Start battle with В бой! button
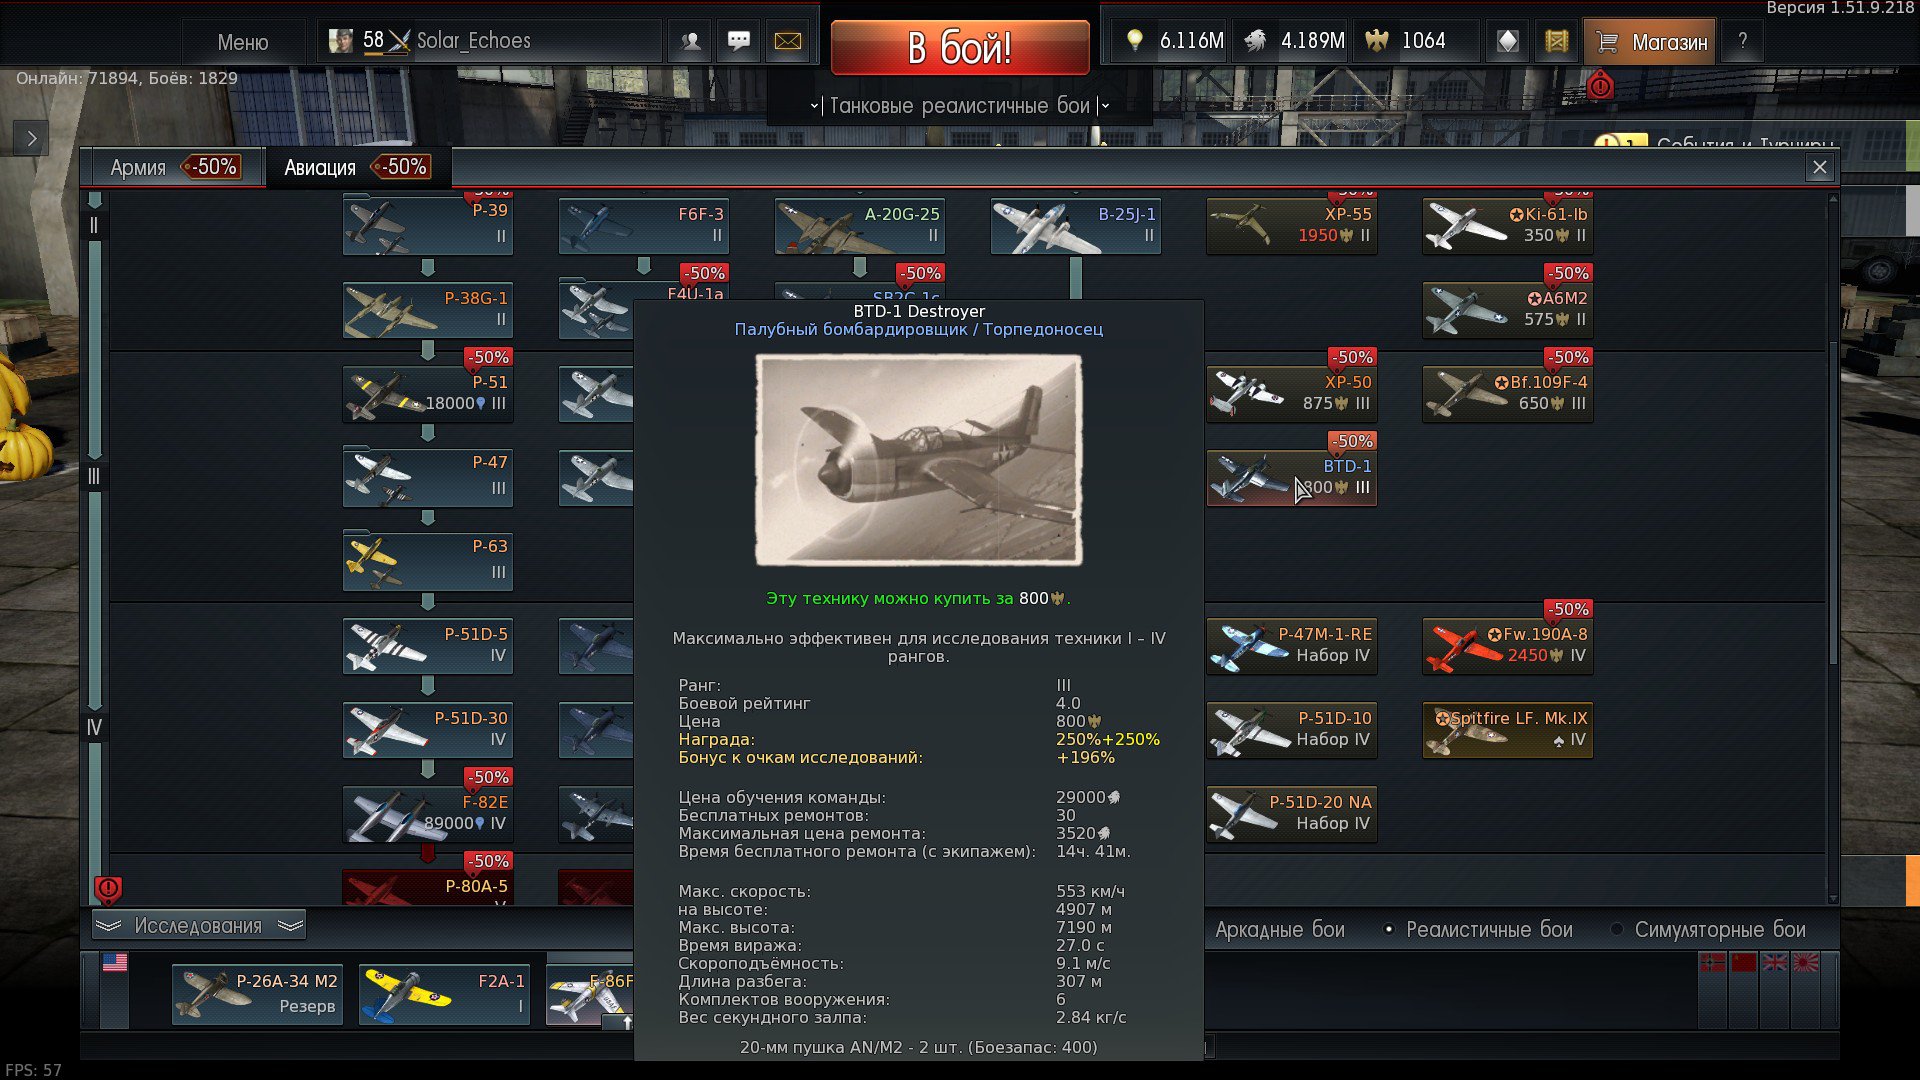The height and width of the screenshot is (1080, 1920). tap(960, 47)
